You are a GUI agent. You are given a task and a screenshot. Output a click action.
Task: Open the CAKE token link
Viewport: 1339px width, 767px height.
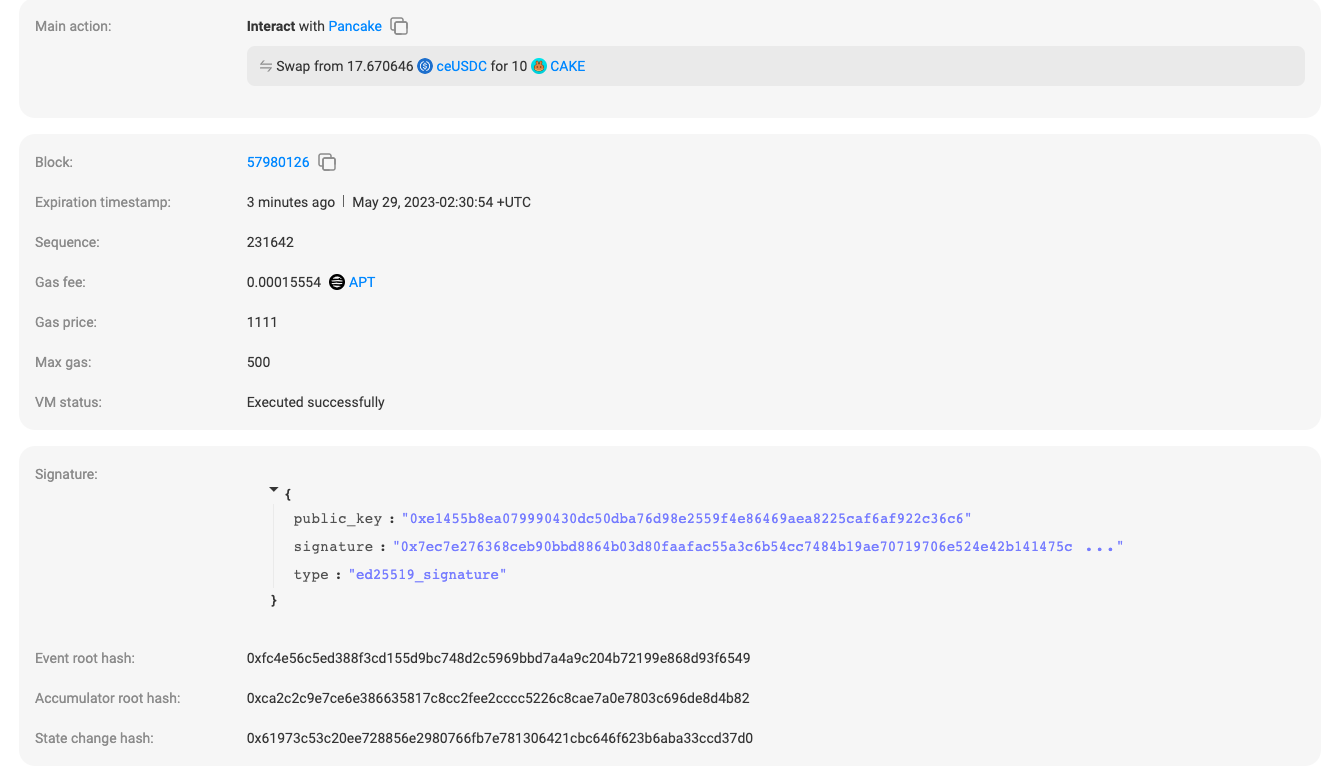[567, 66]
